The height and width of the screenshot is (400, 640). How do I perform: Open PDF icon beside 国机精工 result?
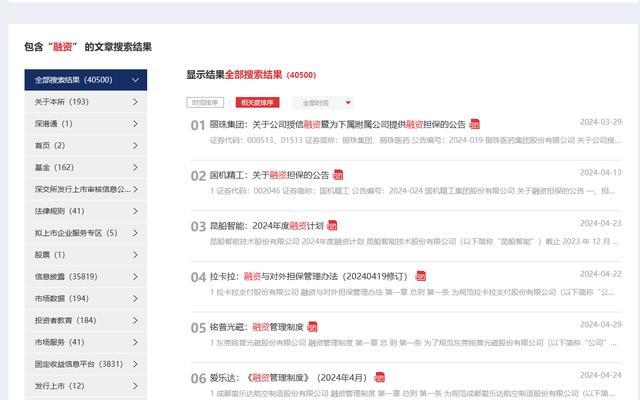338,175
